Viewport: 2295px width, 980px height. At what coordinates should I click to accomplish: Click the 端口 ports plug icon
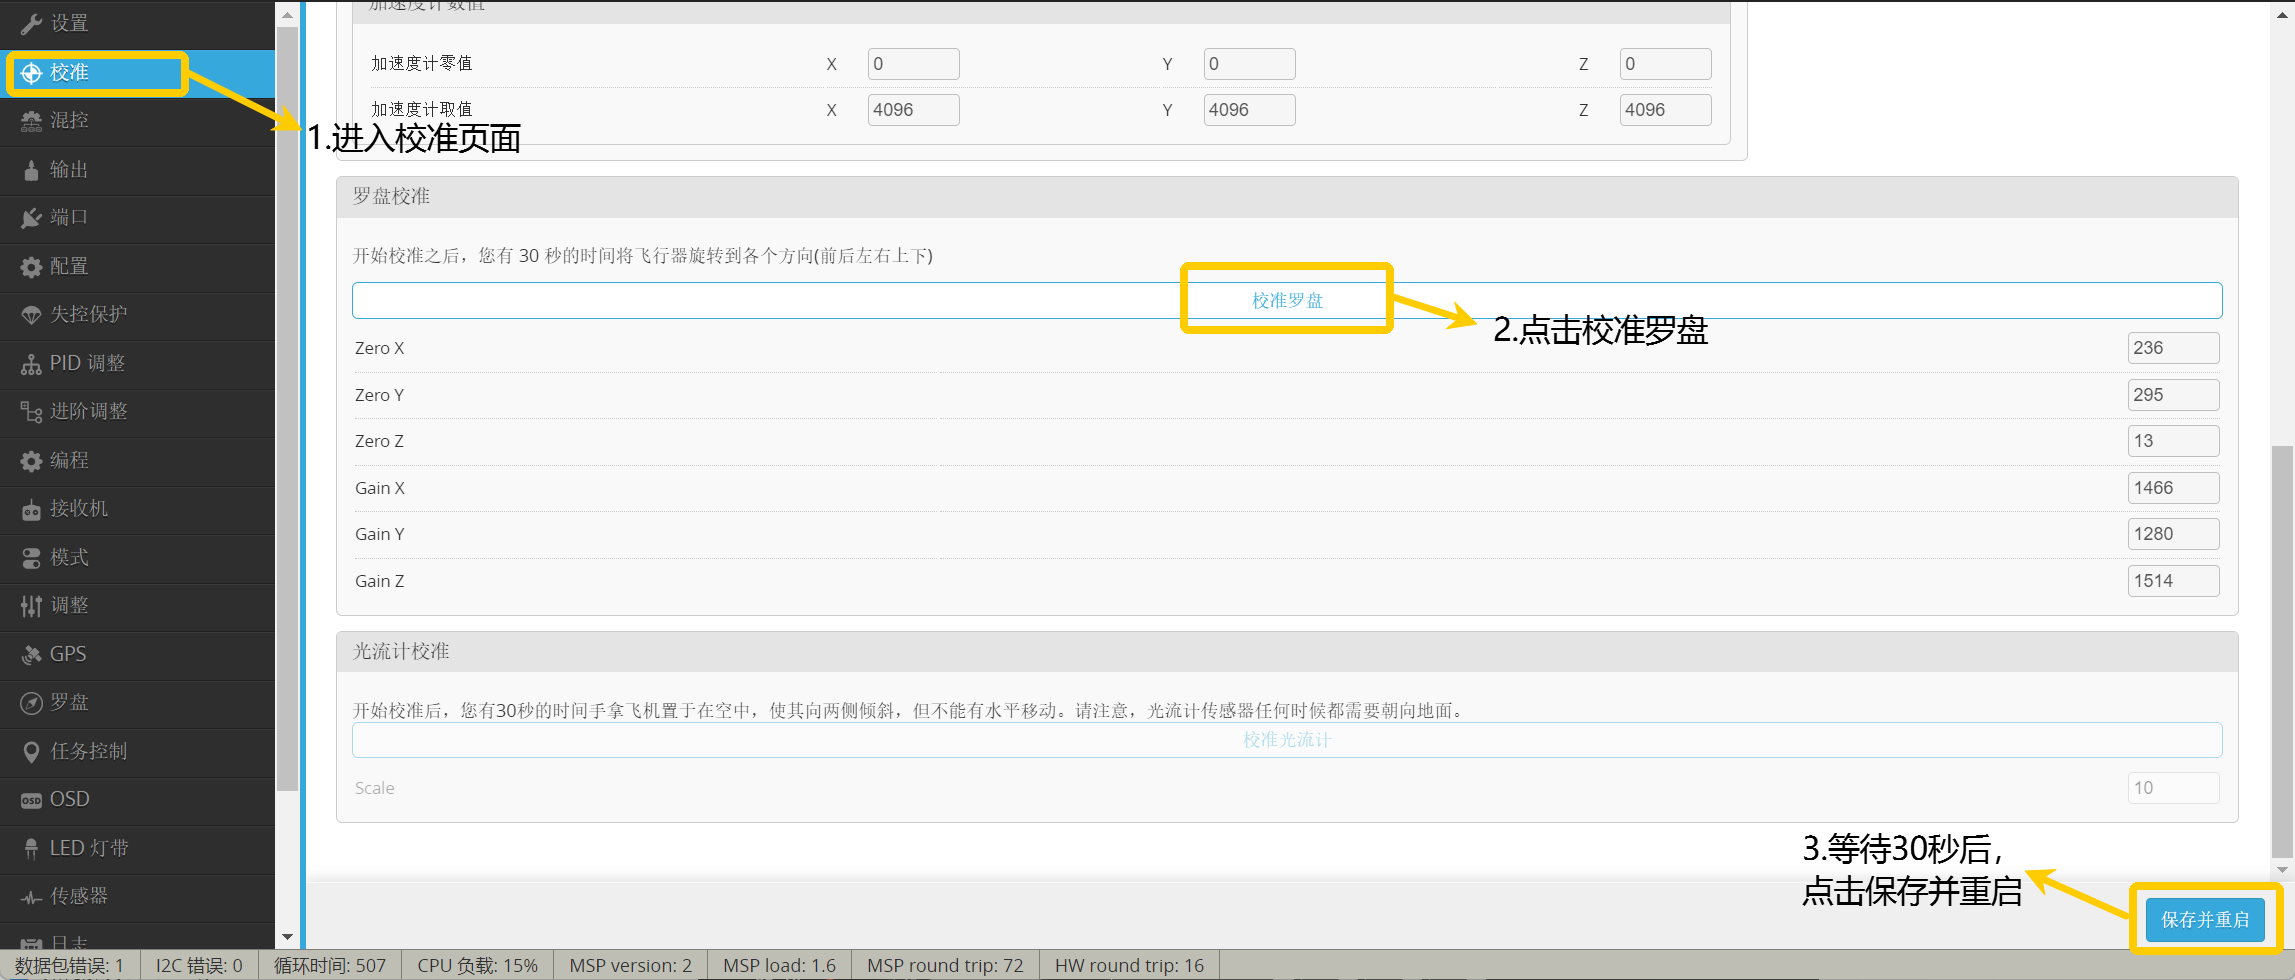pyautogui.click(x=31, y=218)
